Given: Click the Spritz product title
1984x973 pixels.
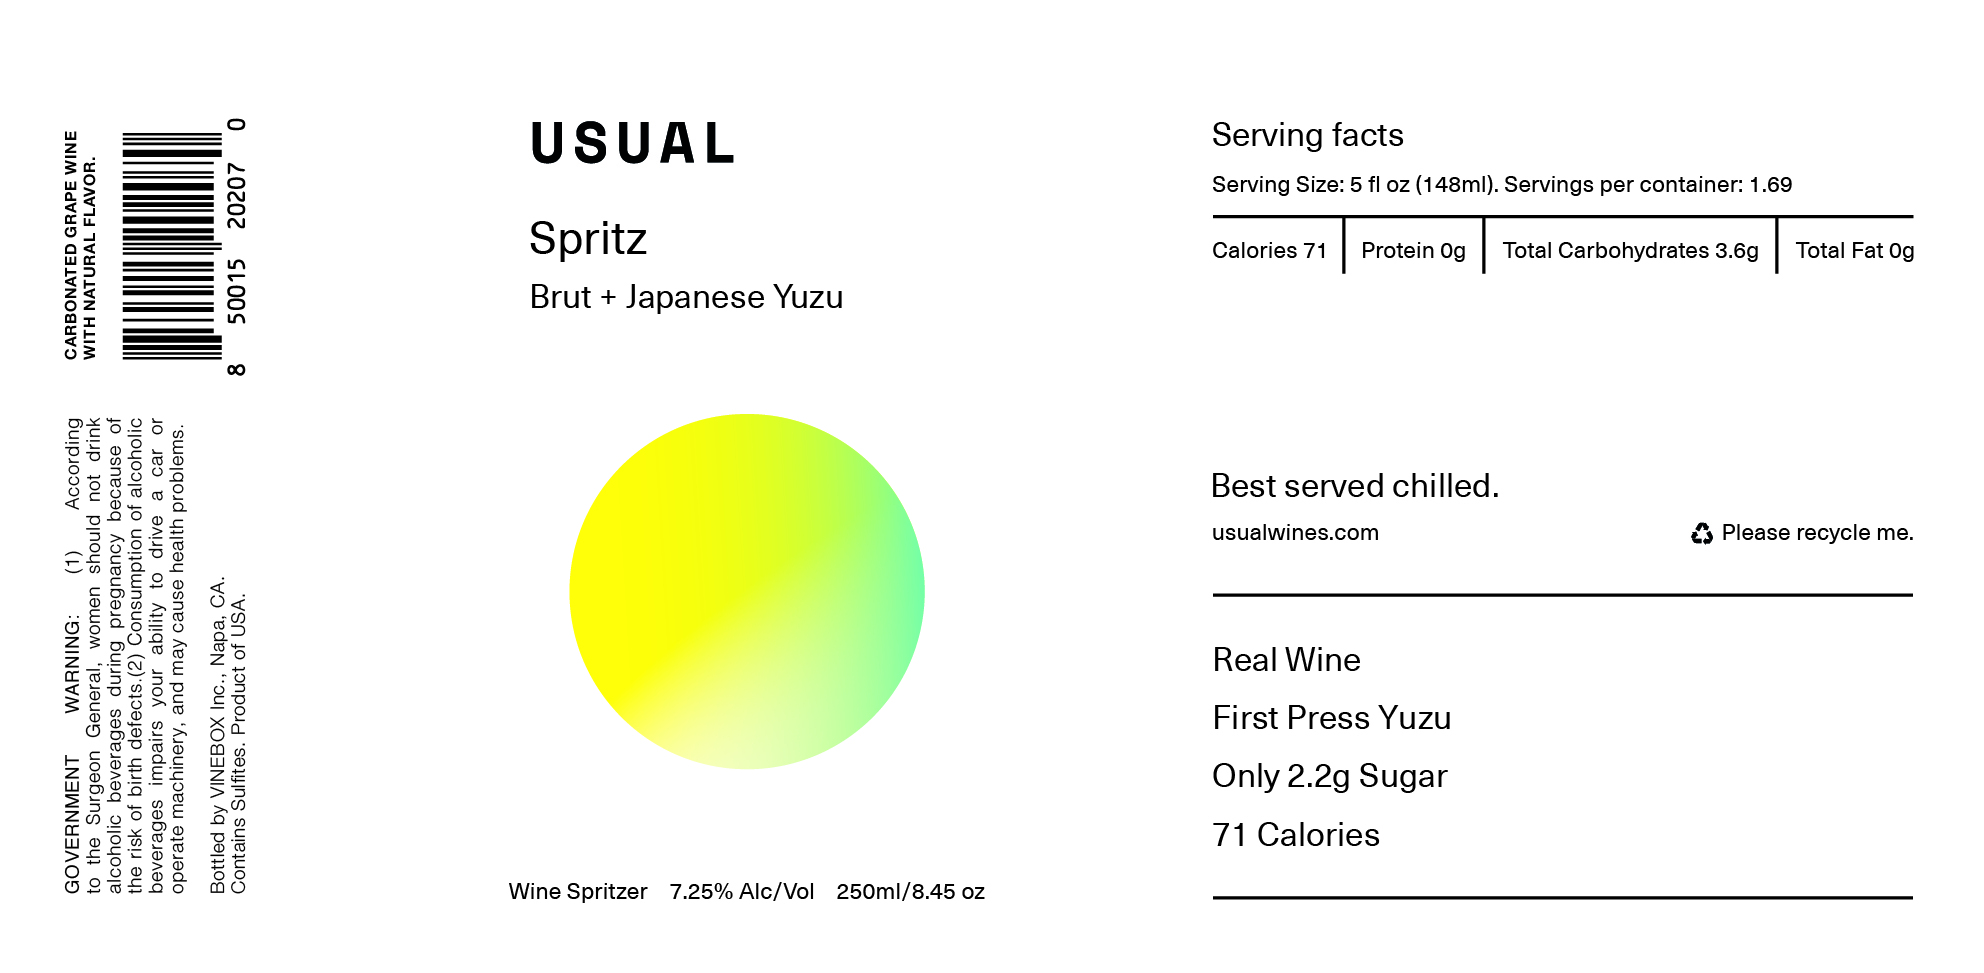Looking at the screenshot, I should (x=588, y=240).
